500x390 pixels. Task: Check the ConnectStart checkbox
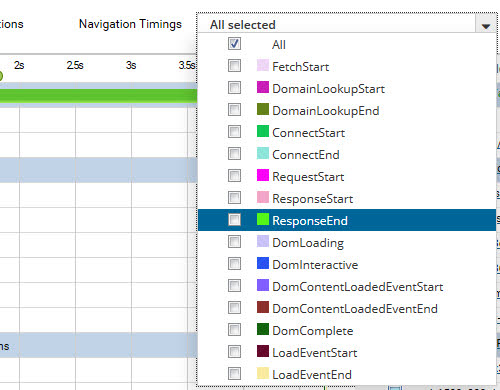coord(234,132)
